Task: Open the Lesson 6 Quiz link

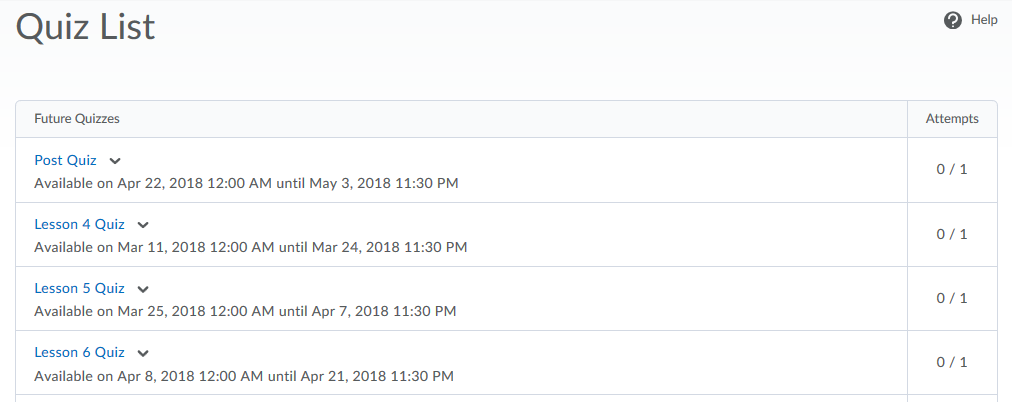Action: click(x=79, y=352)
